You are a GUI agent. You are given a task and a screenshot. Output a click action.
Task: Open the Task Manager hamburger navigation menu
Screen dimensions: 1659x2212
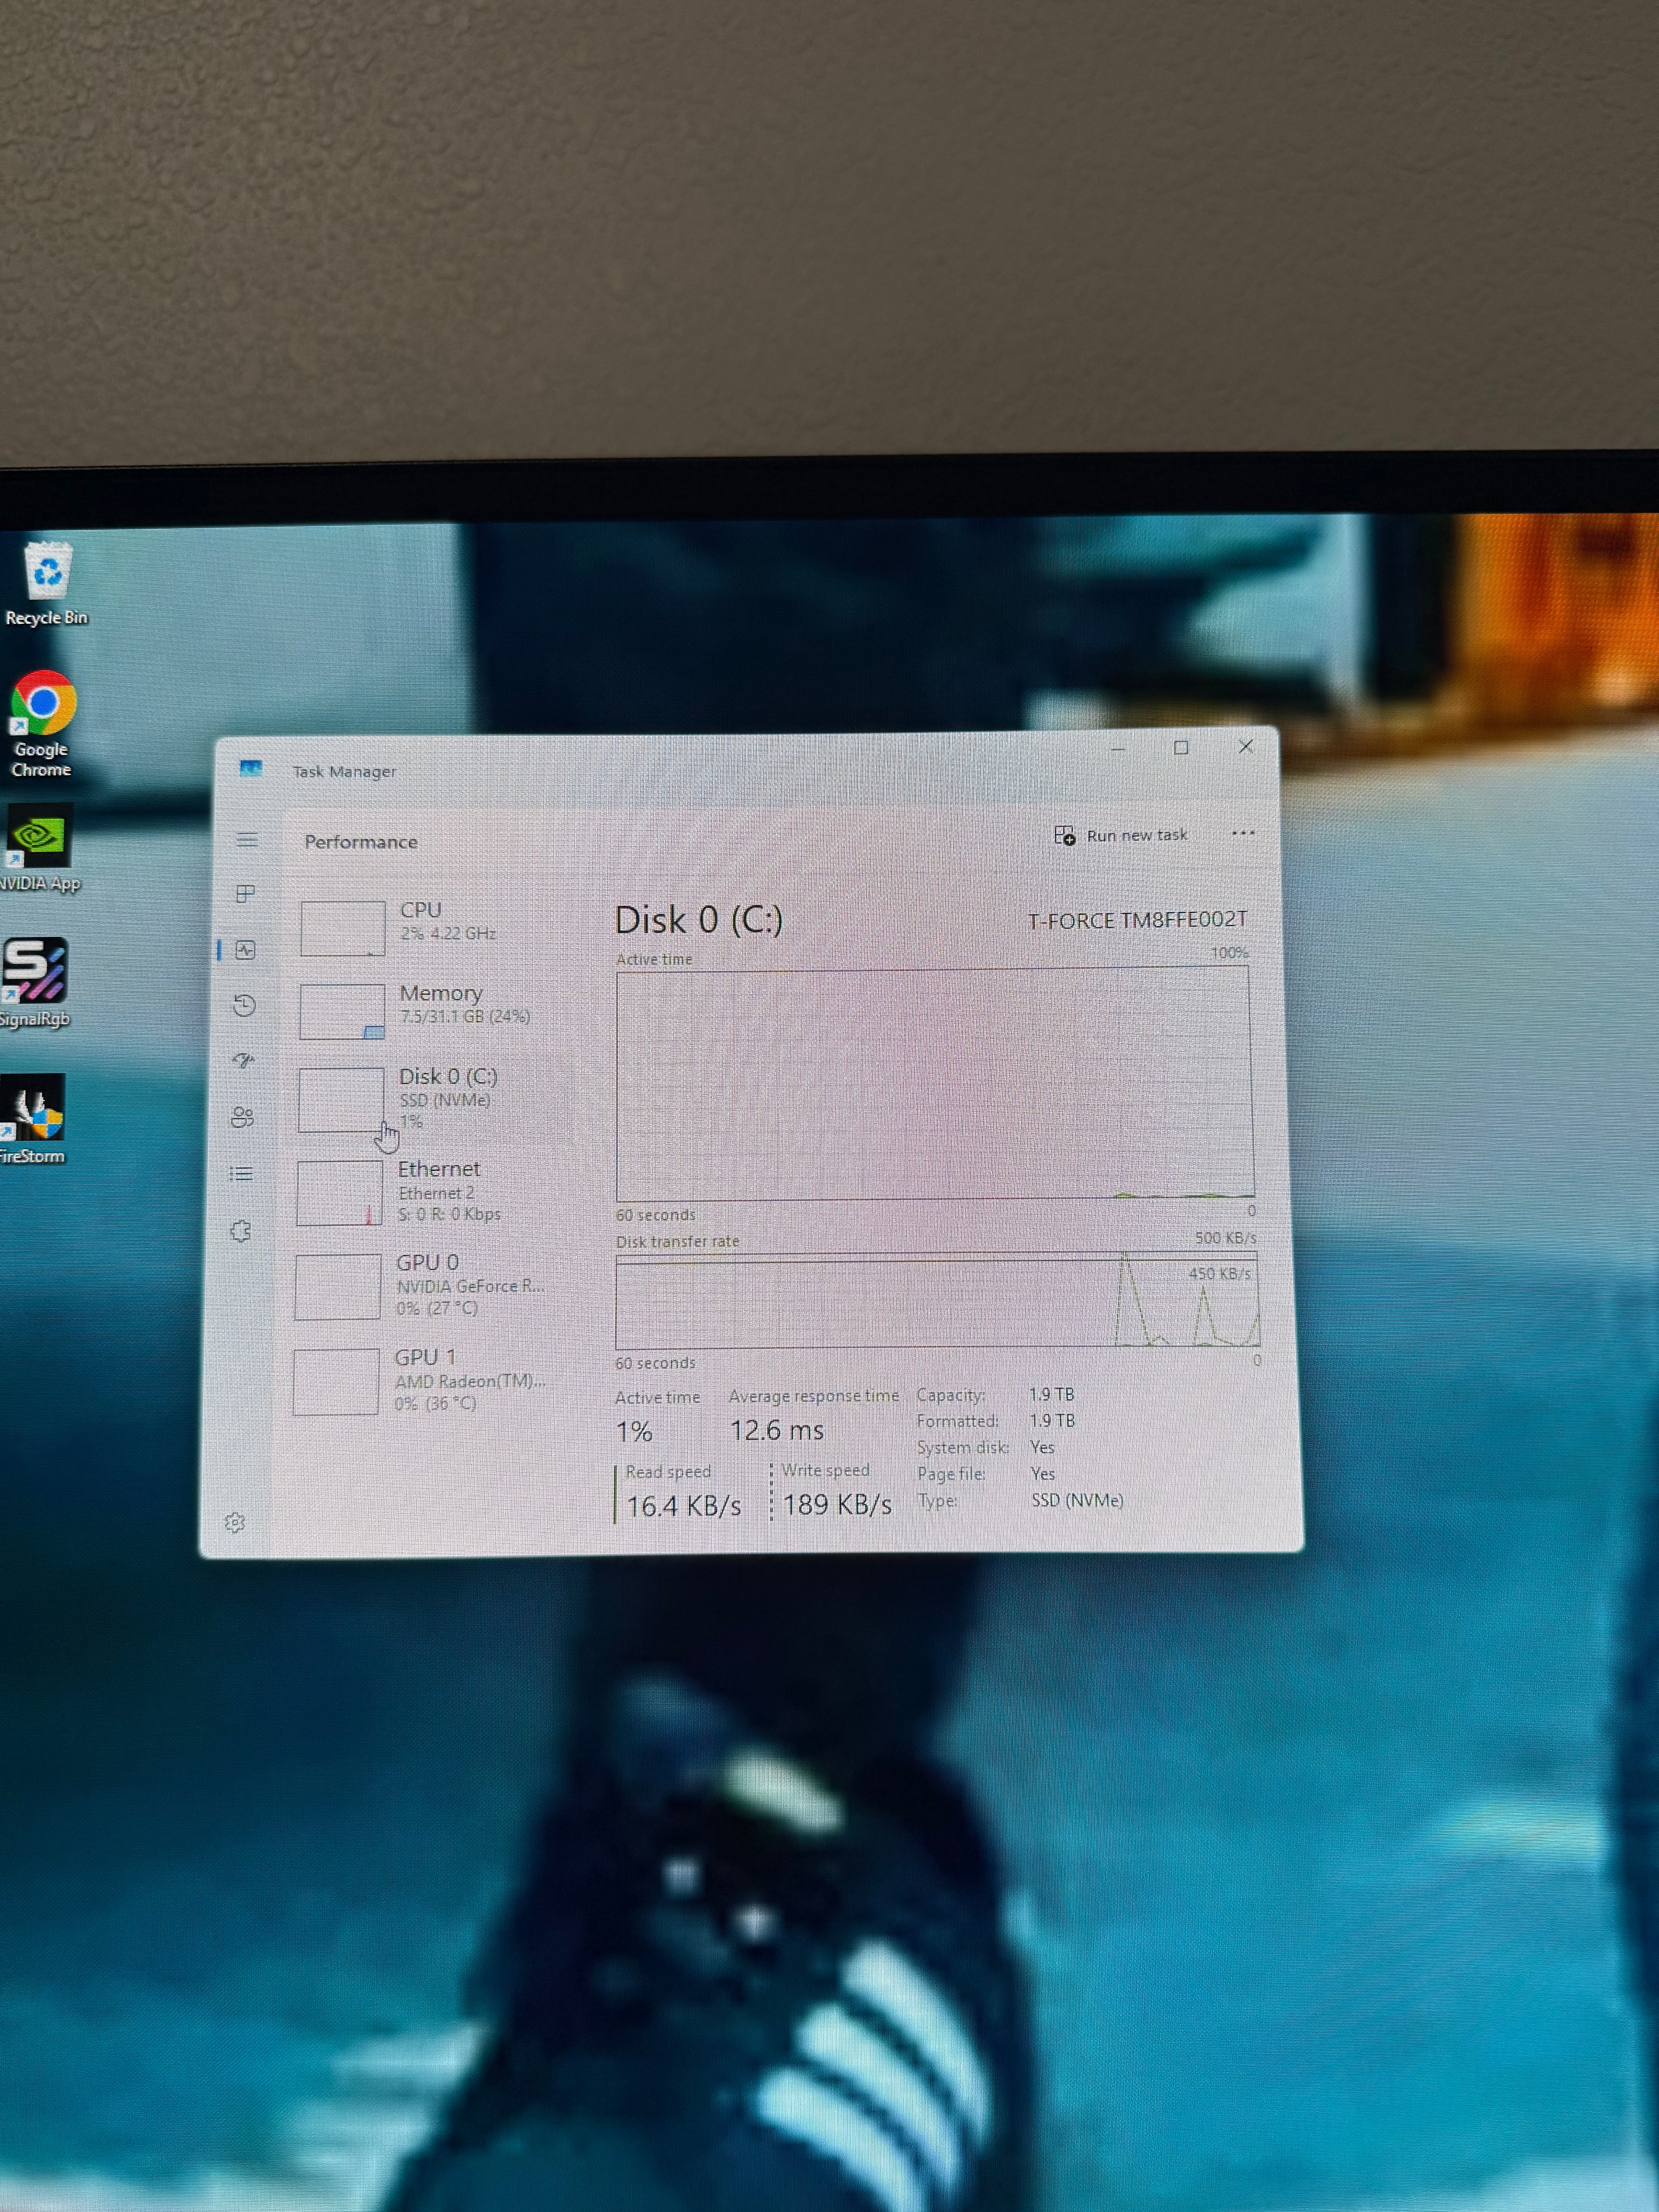pyautogui.click(x=247, y=840)
